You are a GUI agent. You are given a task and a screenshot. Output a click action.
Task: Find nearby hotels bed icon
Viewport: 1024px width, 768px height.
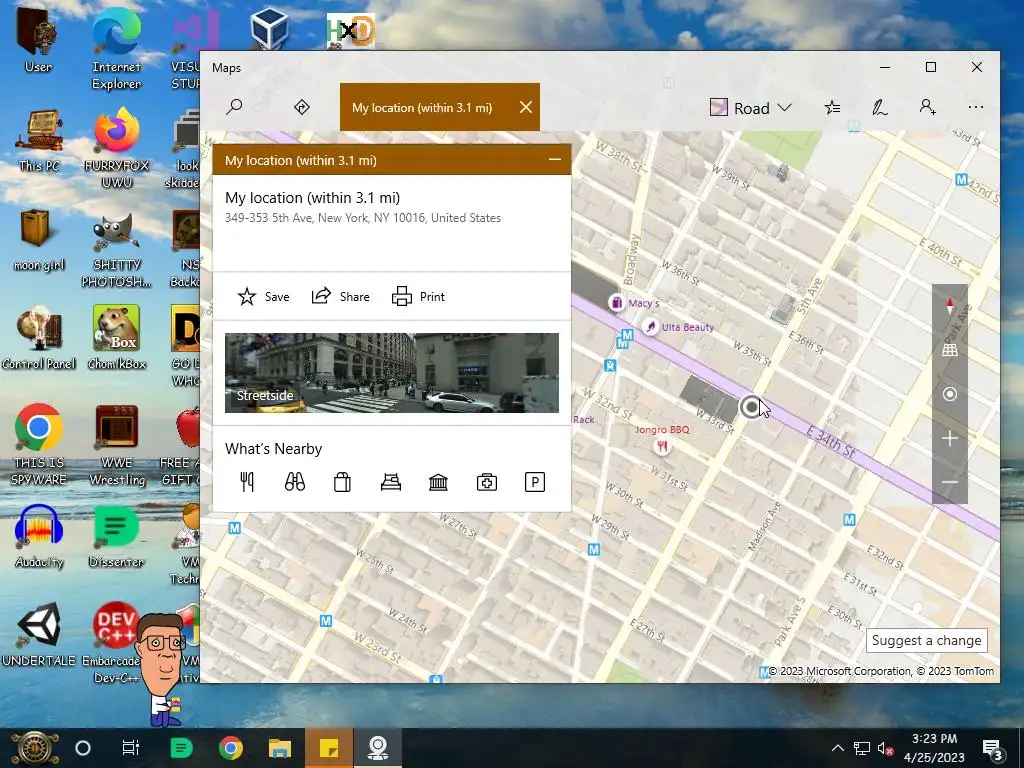pyautogui.click(x=391, y=482)
